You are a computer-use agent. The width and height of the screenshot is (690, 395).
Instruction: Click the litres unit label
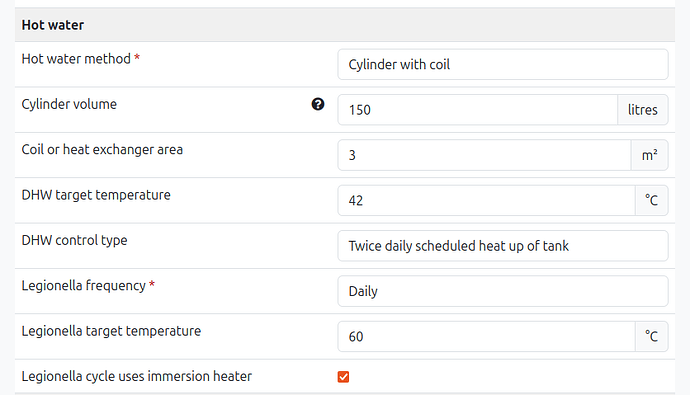coord(642,110)
